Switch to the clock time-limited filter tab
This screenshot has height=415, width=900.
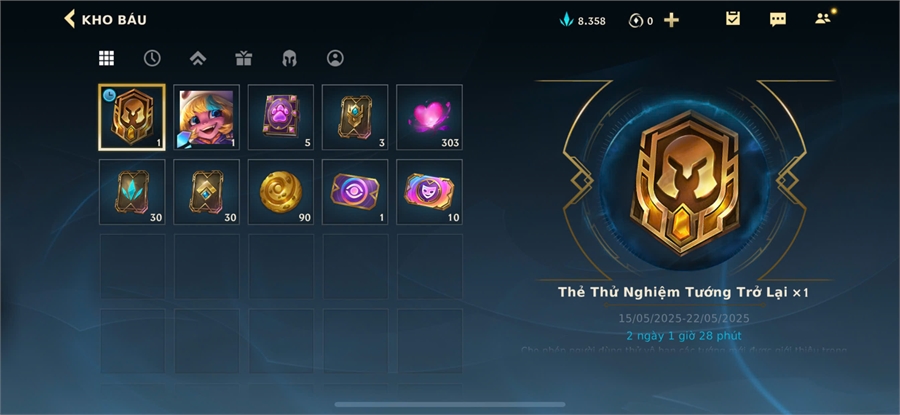click(x=152, y=58)
